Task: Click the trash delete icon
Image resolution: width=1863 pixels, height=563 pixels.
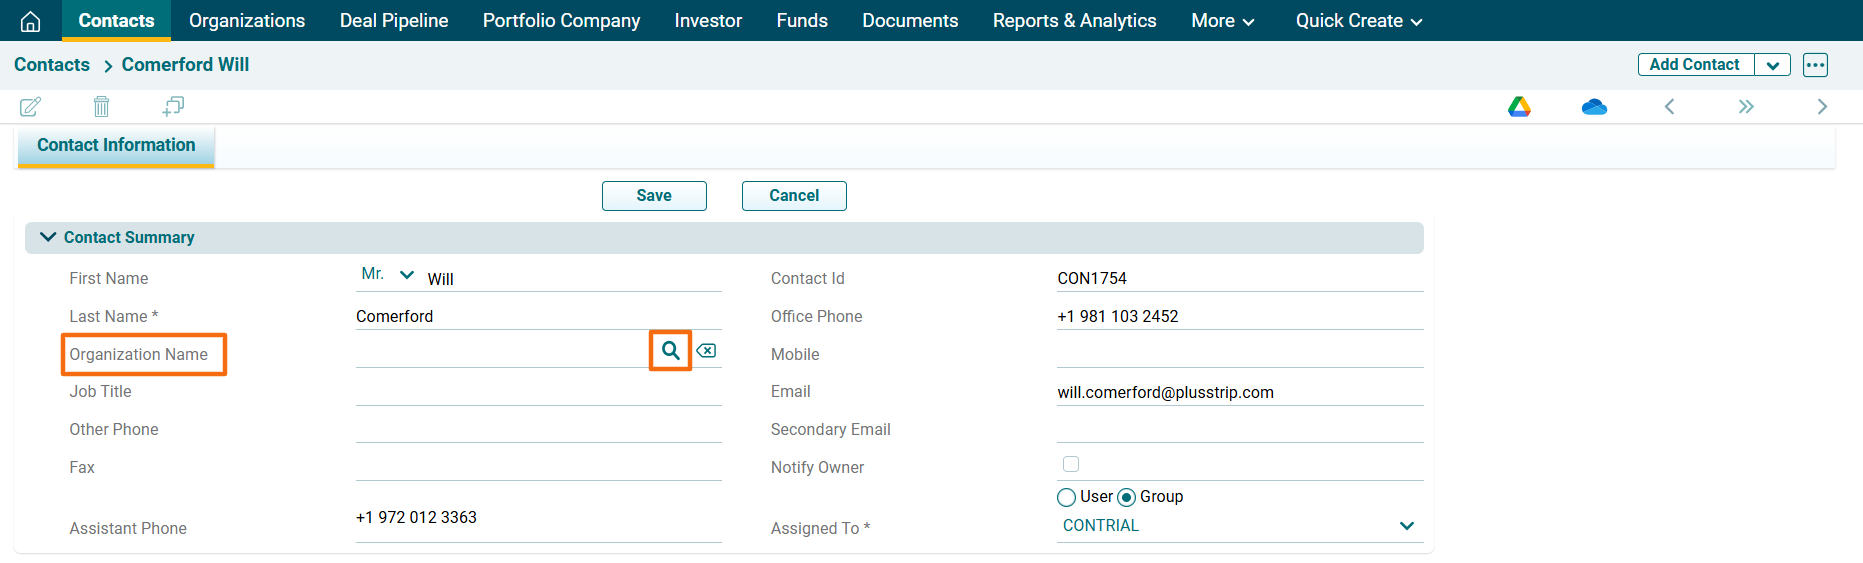Action: click(101, 106)
